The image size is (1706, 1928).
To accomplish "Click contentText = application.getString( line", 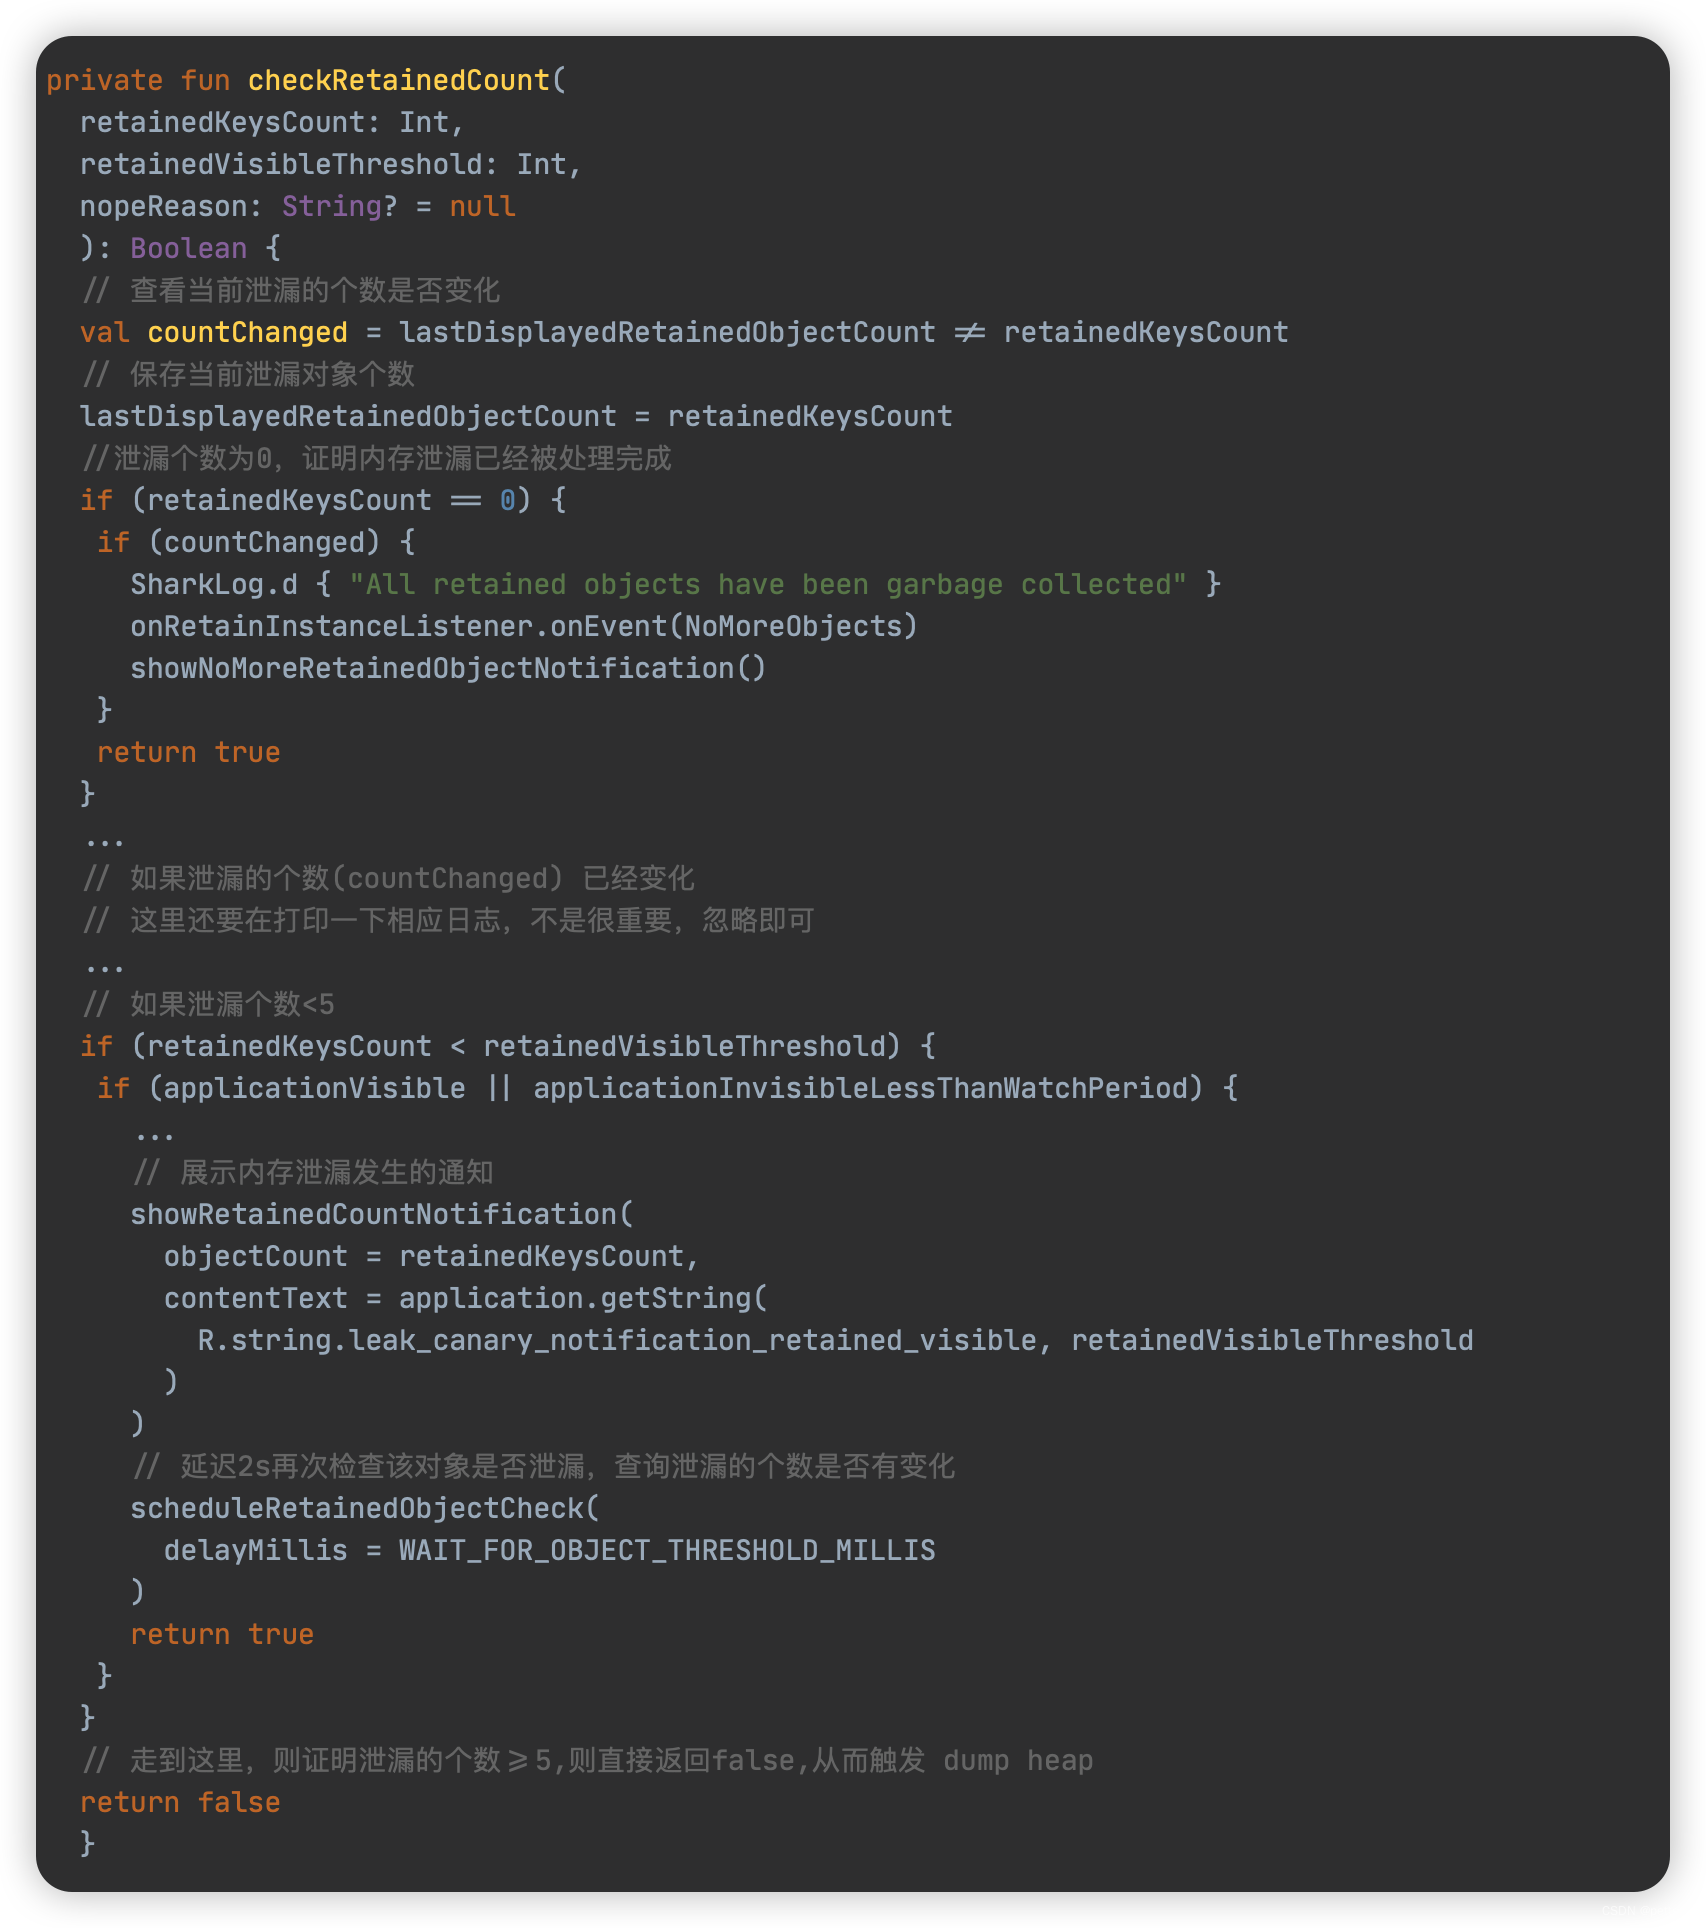I will pos(466,1298).
